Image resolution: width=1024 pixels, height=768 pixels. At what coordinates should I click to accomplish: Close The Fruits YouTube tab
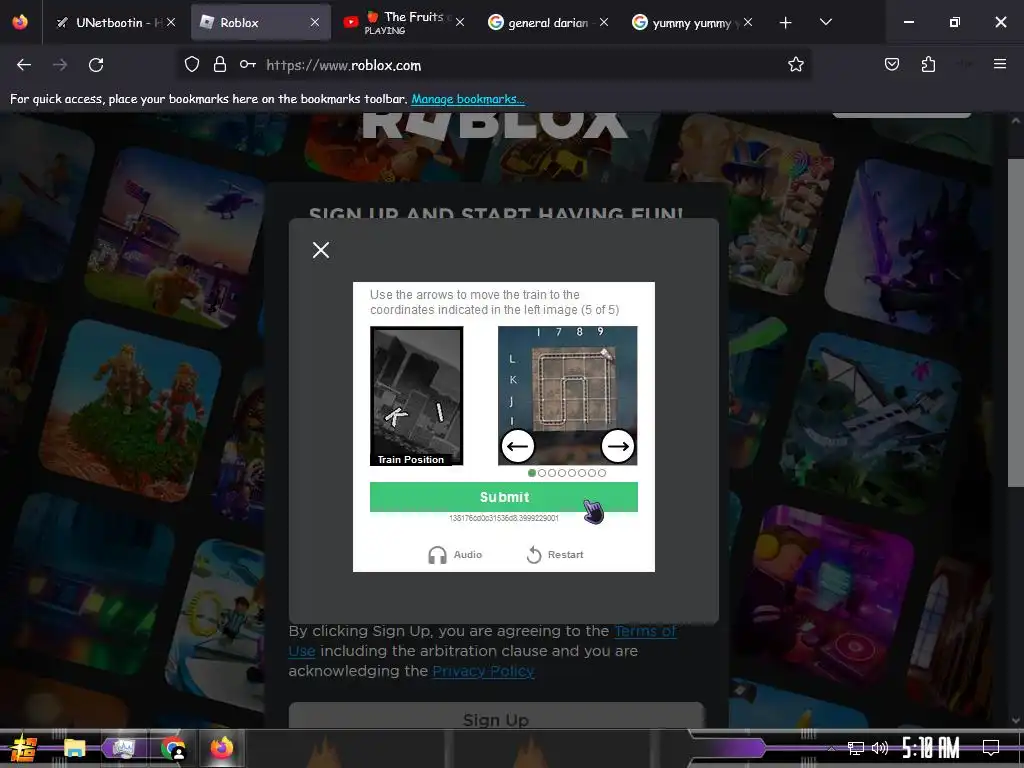[460, 22]
